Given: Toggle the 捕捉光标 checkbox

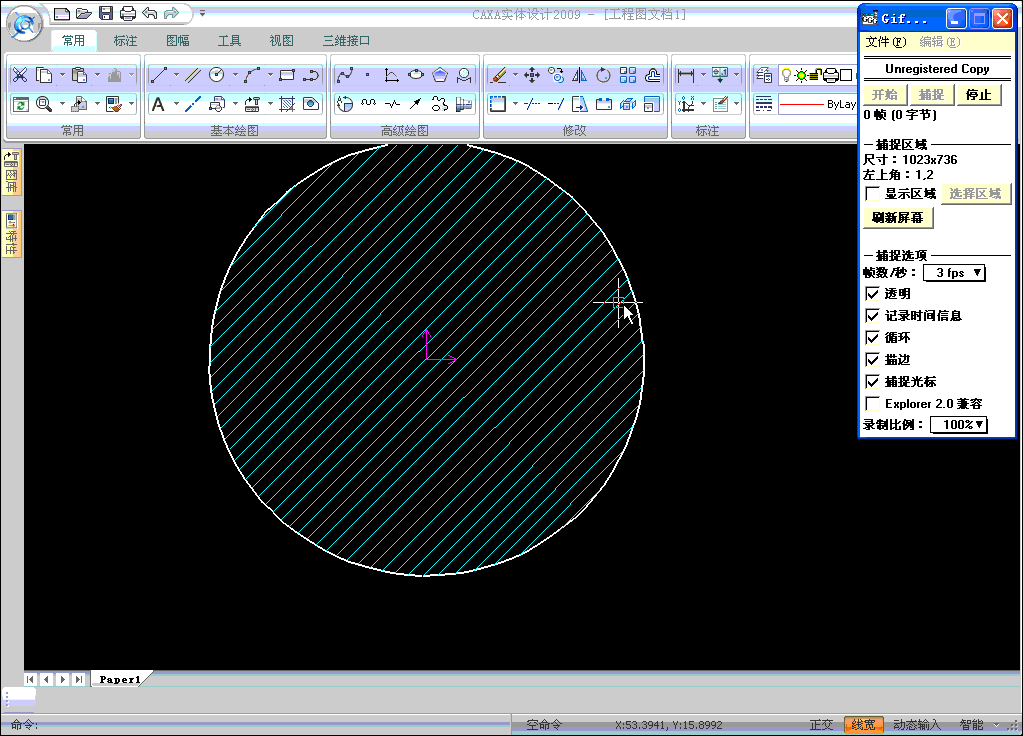Looking at the screenshot, I should point(872,382).
